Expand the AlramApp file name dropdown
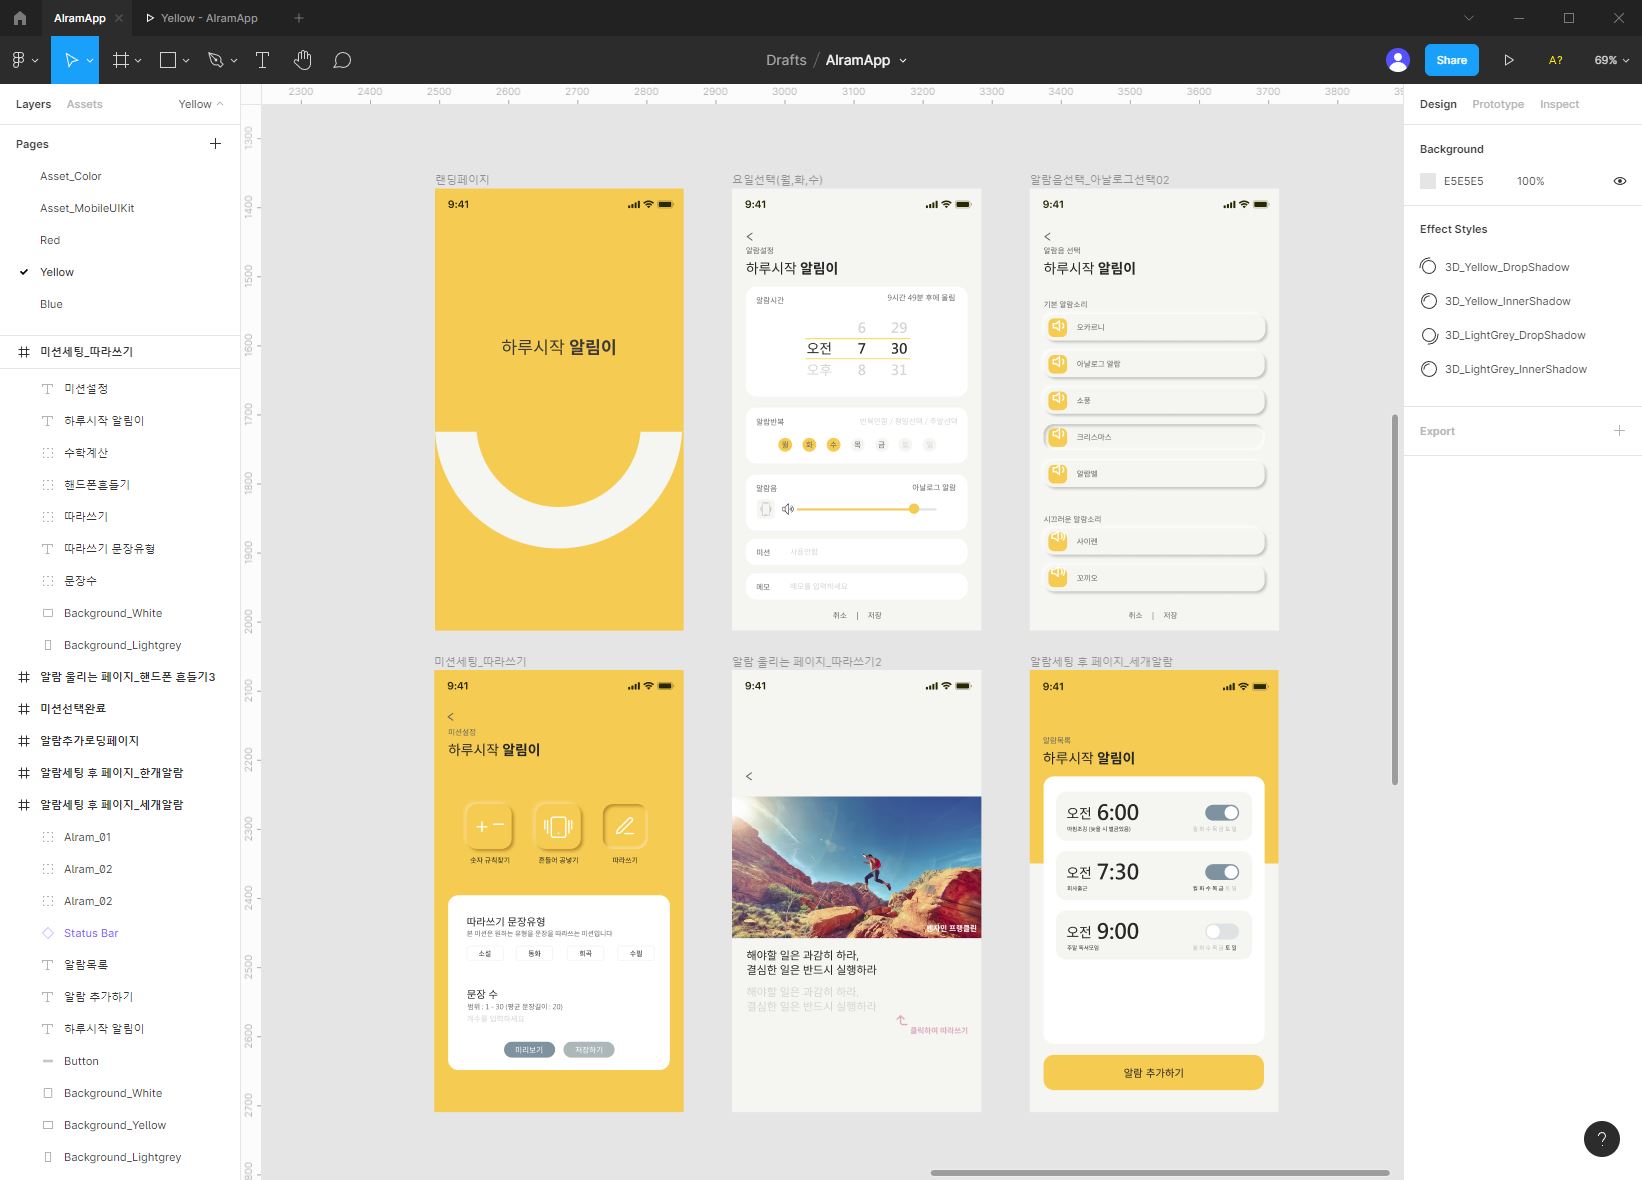The image size is (1642, 1180). (902, 60)
